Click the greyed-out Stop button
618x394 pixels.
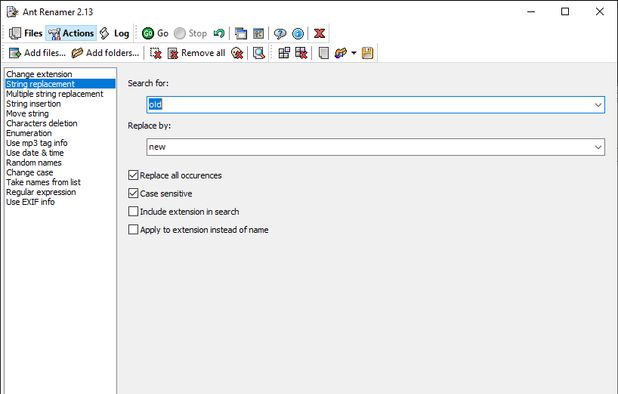coord(190,33)
